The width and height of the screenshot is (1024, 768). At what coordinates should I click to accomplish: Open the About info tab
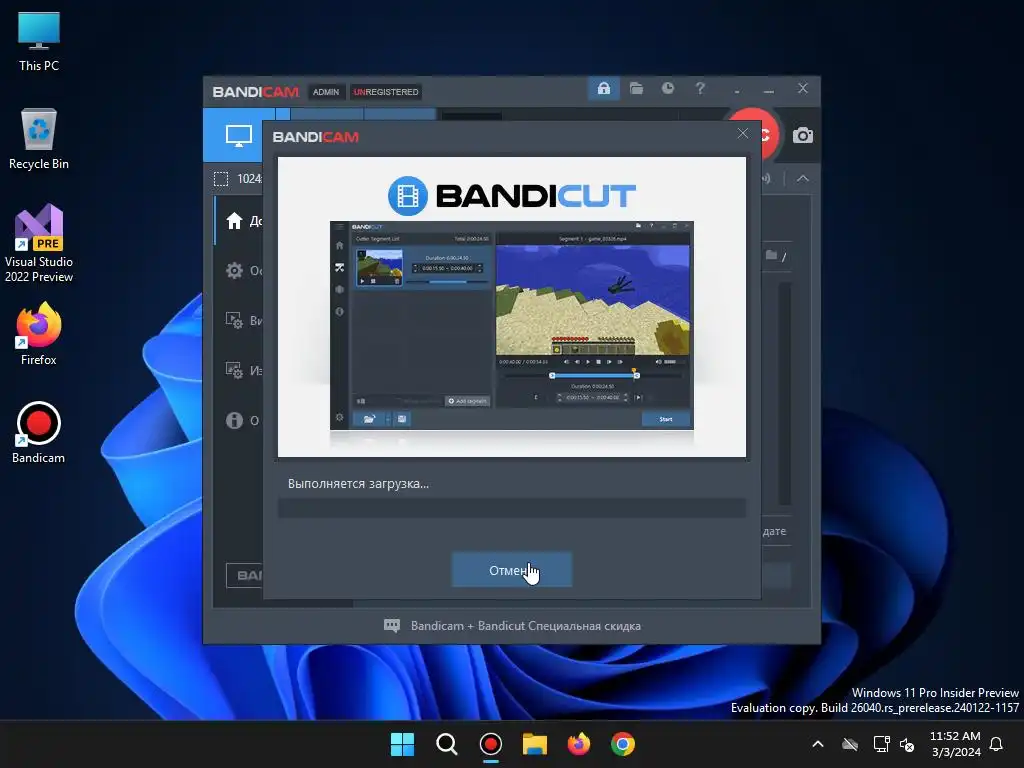click(x=235, y=421)
